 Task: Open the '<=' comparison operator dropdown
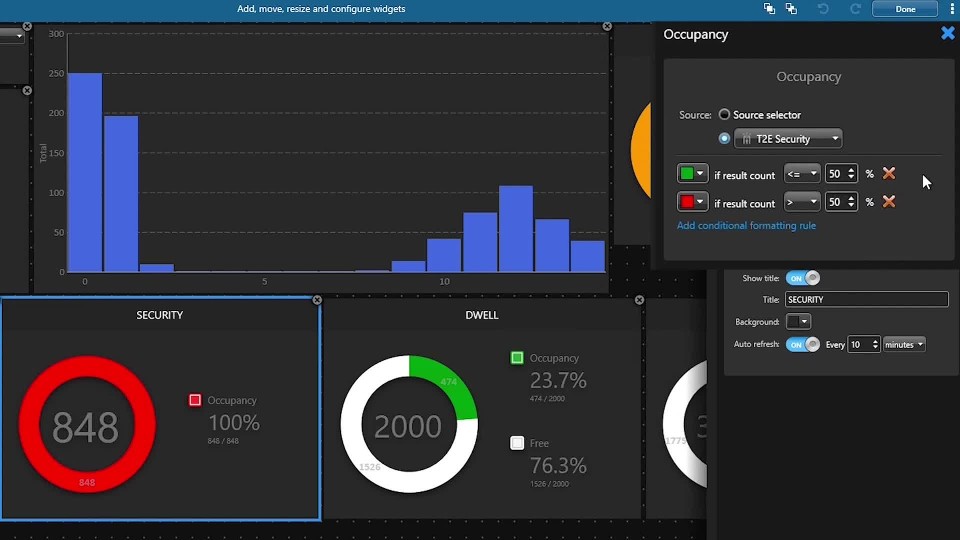coord(802,174)
